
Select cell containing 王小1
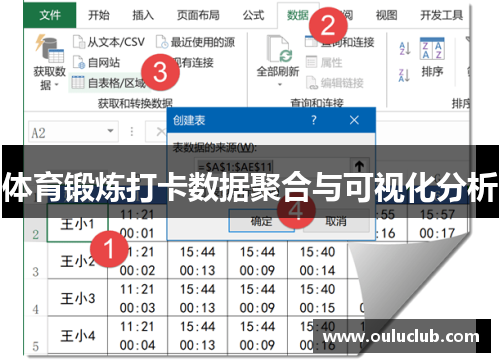tap(77, 223)
